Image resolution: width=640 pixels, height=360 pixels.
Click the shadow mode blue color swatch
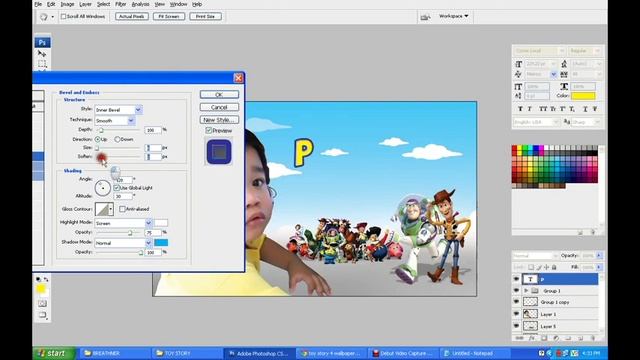[x=161, y=243]
